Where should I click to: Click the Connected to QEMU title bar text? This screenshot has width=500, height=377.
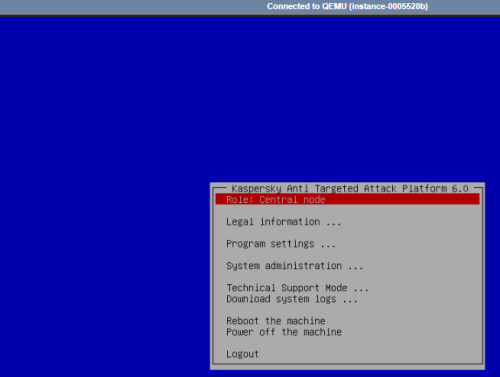pyautogui.click(x=347, y=6)
